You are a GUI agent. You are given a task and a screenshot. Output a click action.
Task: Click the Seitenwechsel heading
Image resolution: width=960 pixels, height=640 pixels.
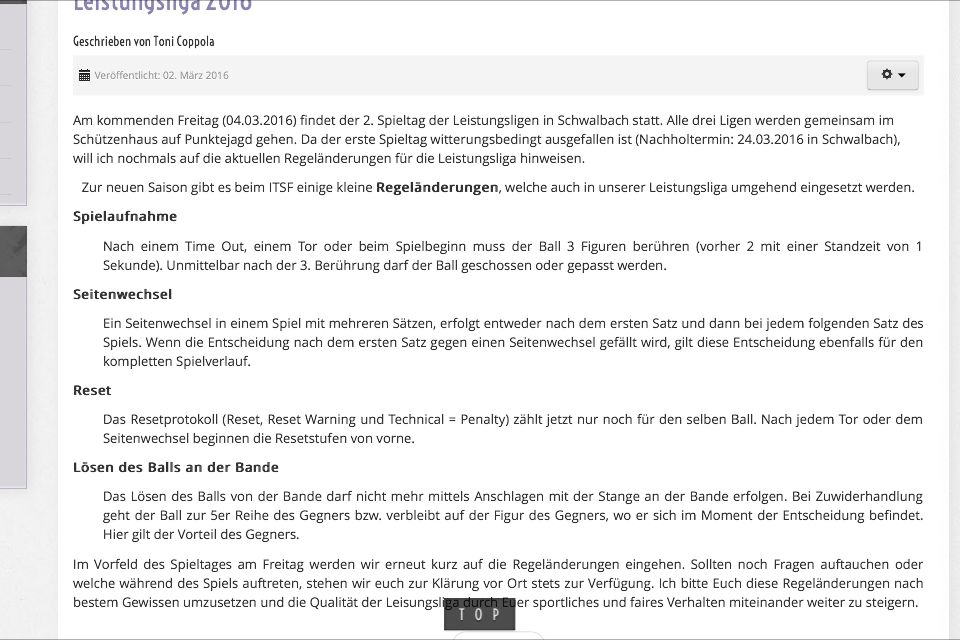pos(122,294)
